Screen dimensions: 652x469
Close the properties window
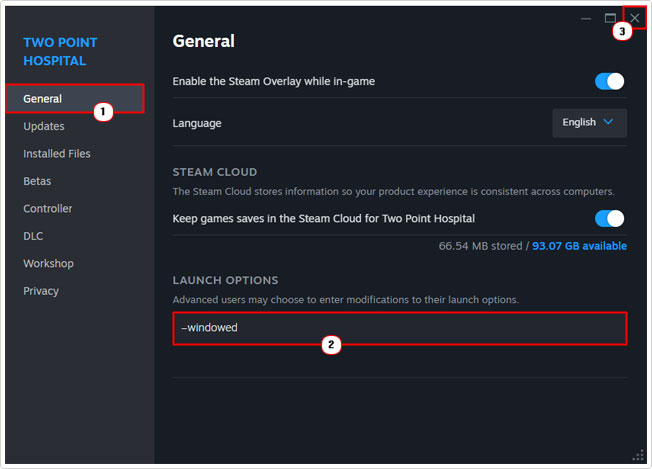(635, 18)
